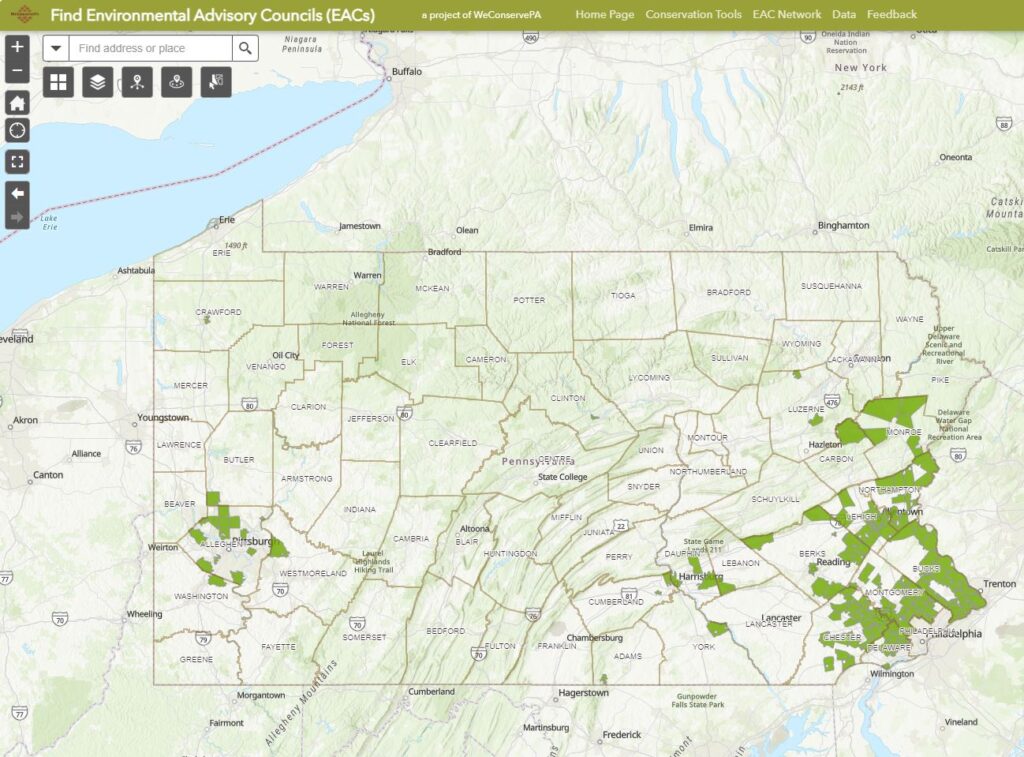Find my current location on the map
1024x757 pixels.
(16, 130)
